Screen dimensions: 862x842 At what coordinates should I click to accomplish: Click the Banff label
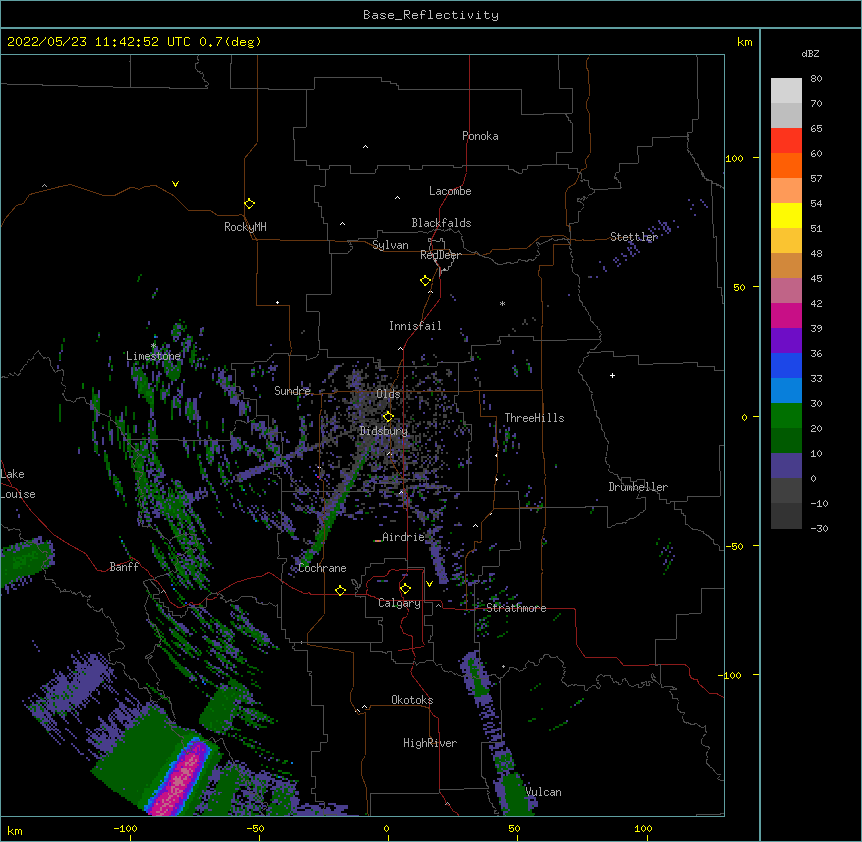tap(124, 567)
